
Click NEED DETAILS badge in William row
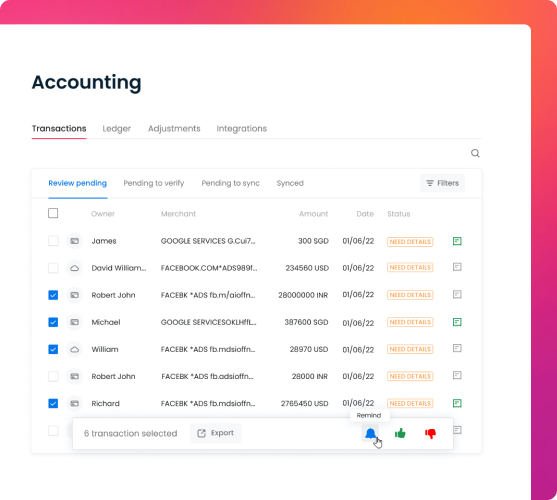pos(410,349)
